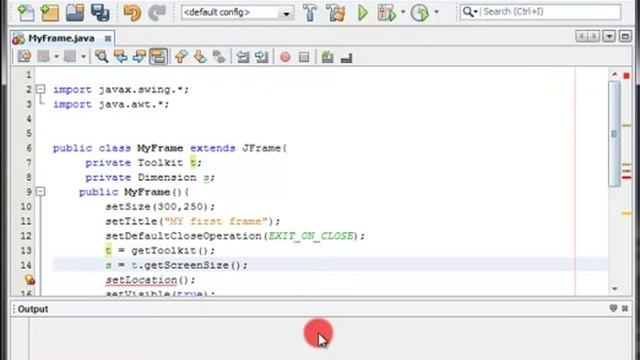The image size is (640, 360).
Task: Redo the last undone edit
Action: click(157, 13)
